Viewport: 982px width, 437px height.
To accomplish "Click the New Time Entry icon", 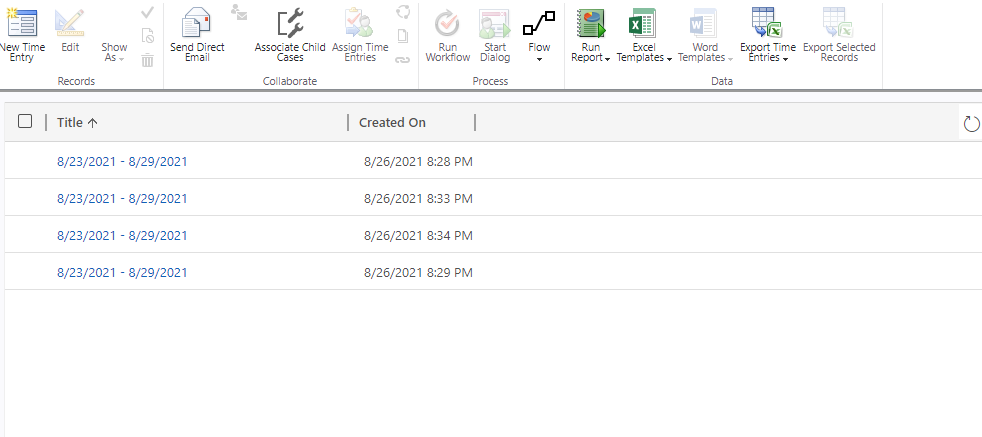I will click(21, 24).
